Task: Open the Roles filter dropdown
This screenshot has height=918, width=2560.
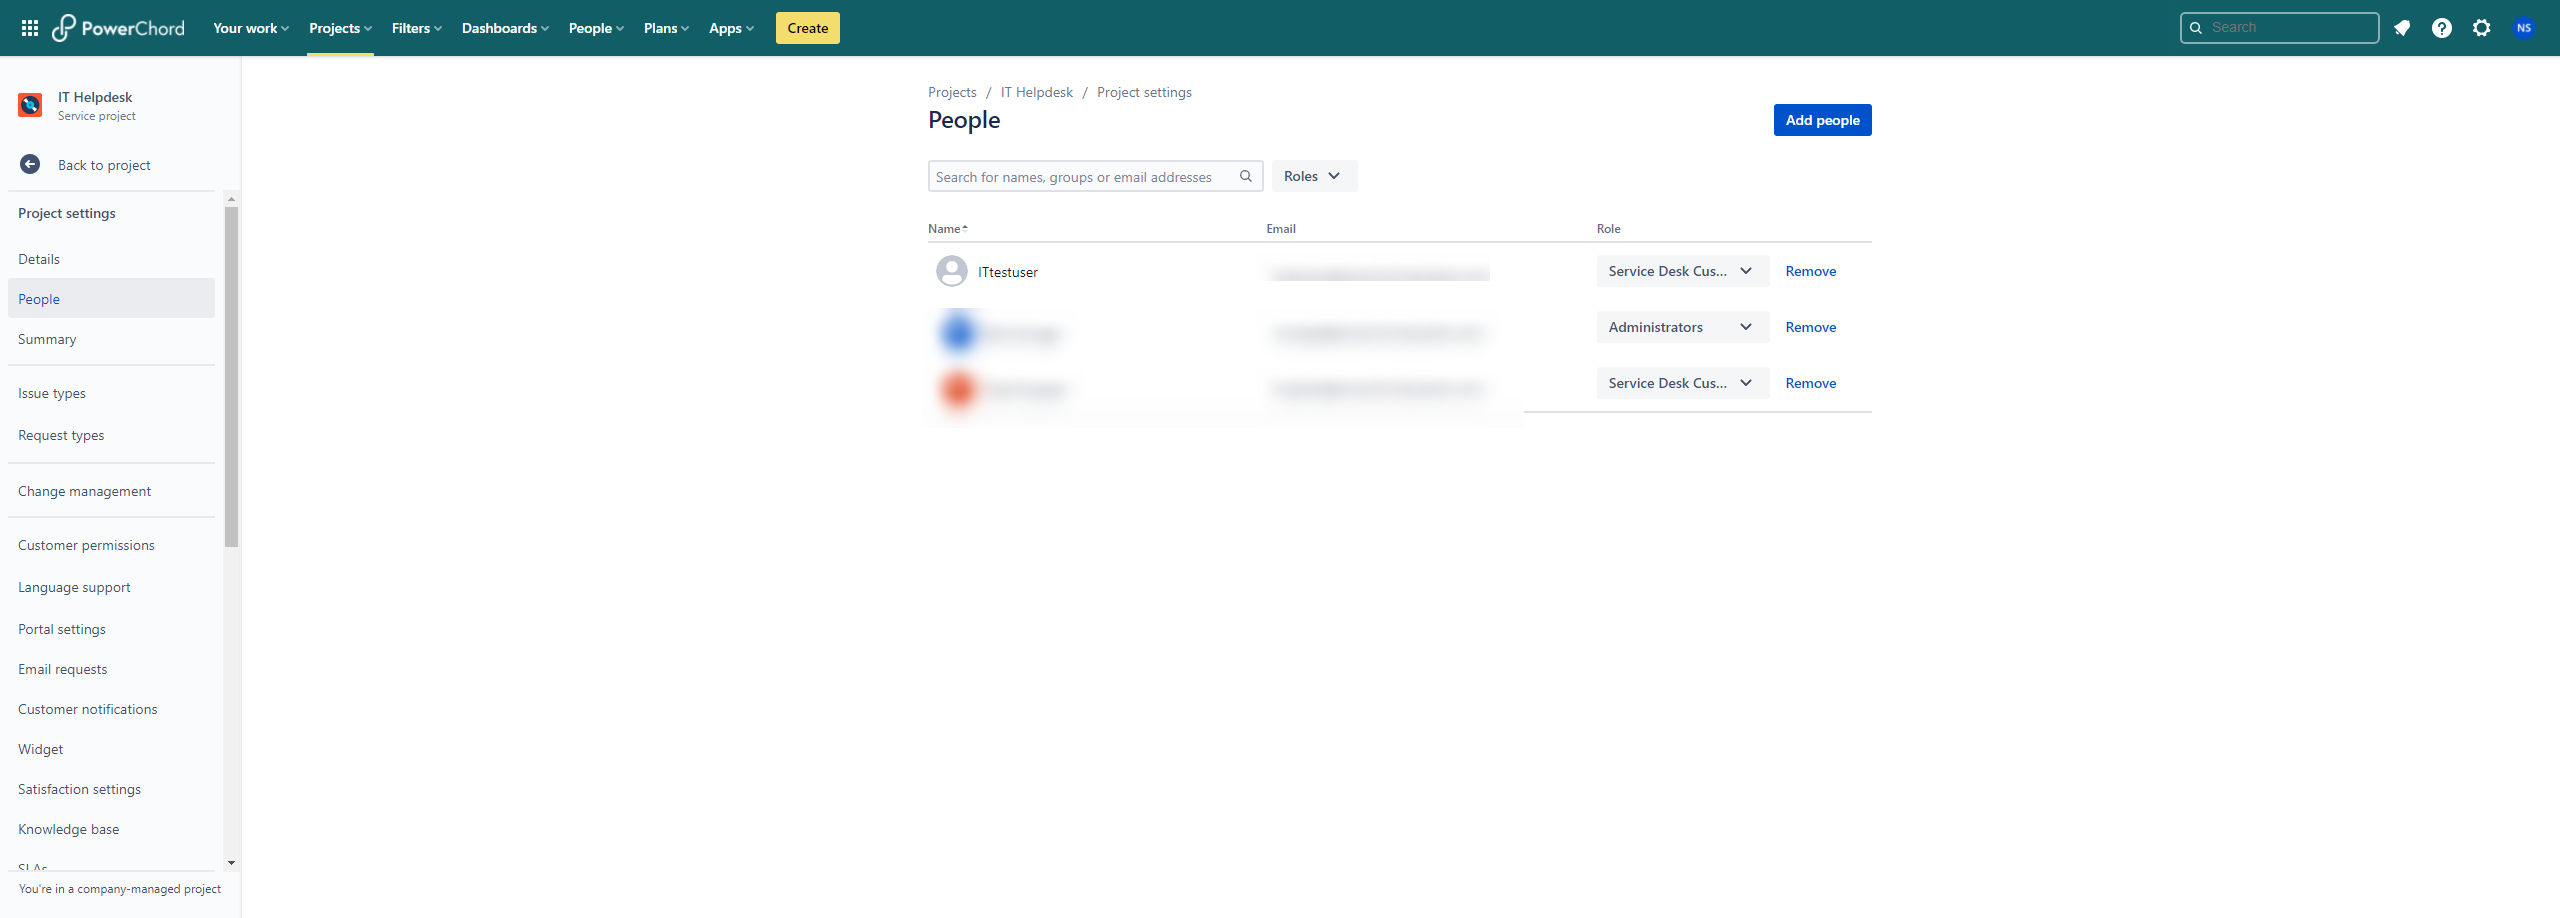Action: pyautogui.click(x=1314, y=176)
